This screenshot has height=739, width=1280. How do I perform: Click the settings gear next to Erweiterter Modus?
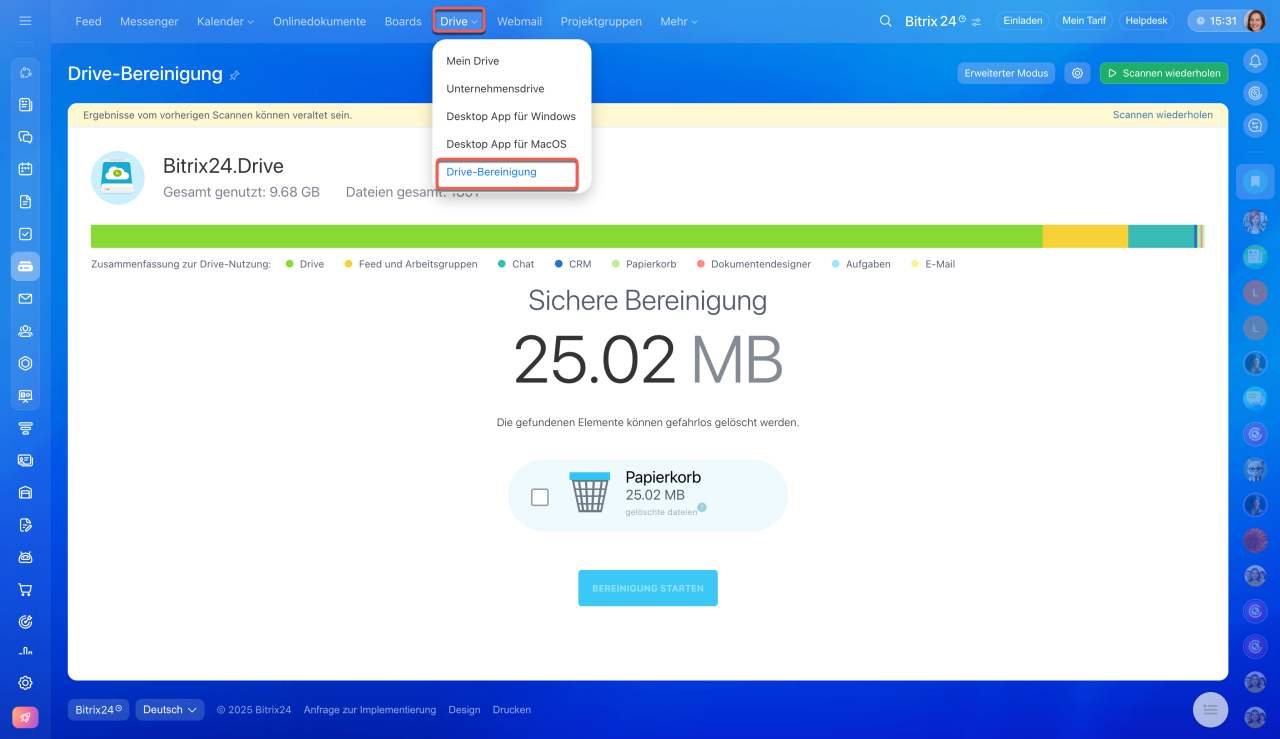click(1077, 73)
